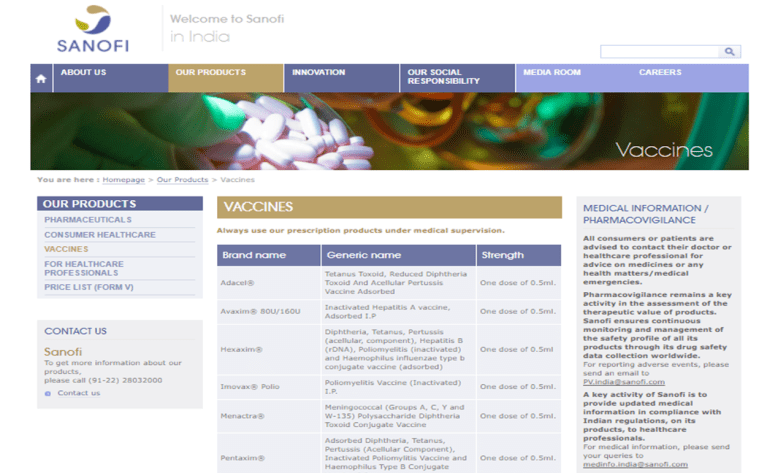Screen dimensions: 759x473
Task: Open the Our Products menu
Action: click(x=210, y=73)
